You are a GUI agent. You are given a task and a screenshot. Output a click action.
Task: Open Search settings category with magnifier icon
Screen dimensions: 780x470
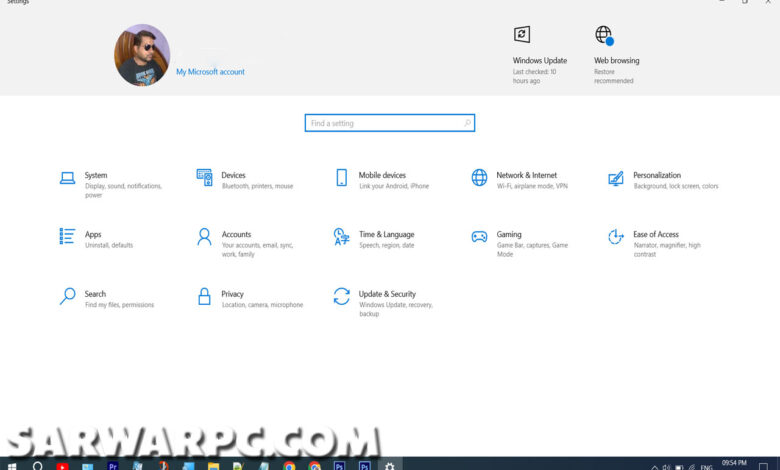(107, 298)
